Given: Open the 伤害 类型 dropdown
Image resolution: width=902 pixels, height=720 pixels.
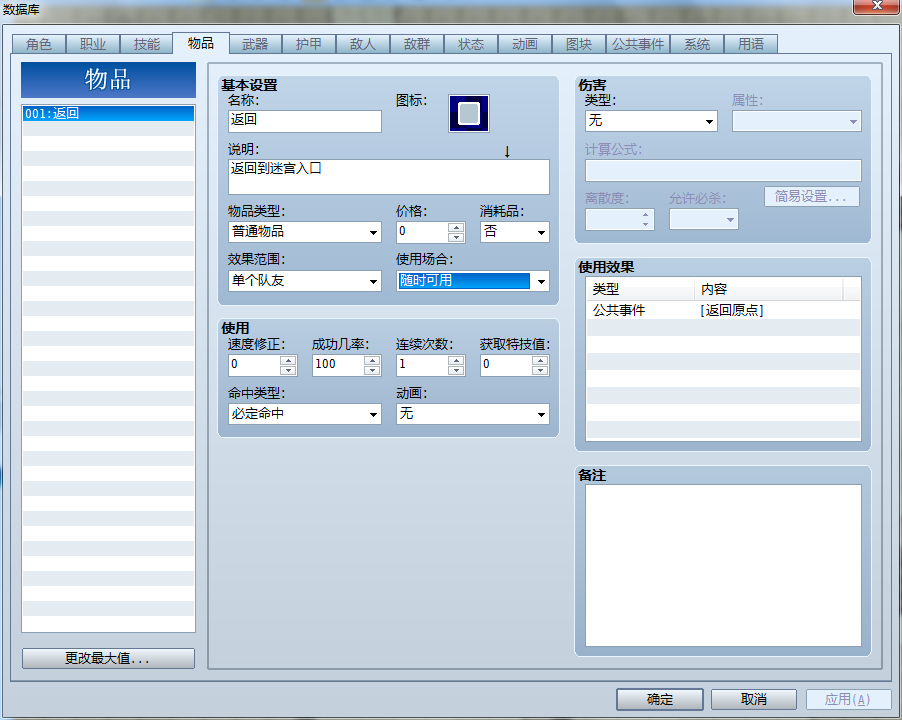Looking at the screenshot, I should (651, 121).
